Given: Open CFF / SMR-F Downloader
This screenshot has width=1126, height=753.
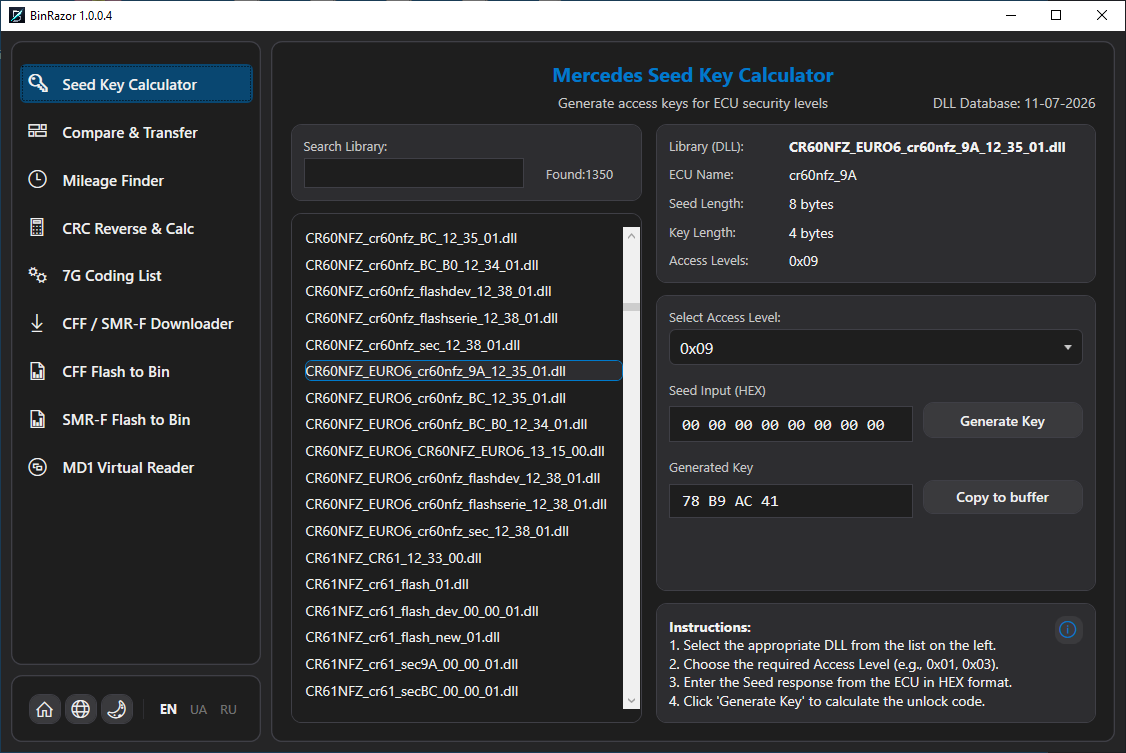Looking at the screenshot, I should click(136, 324).
